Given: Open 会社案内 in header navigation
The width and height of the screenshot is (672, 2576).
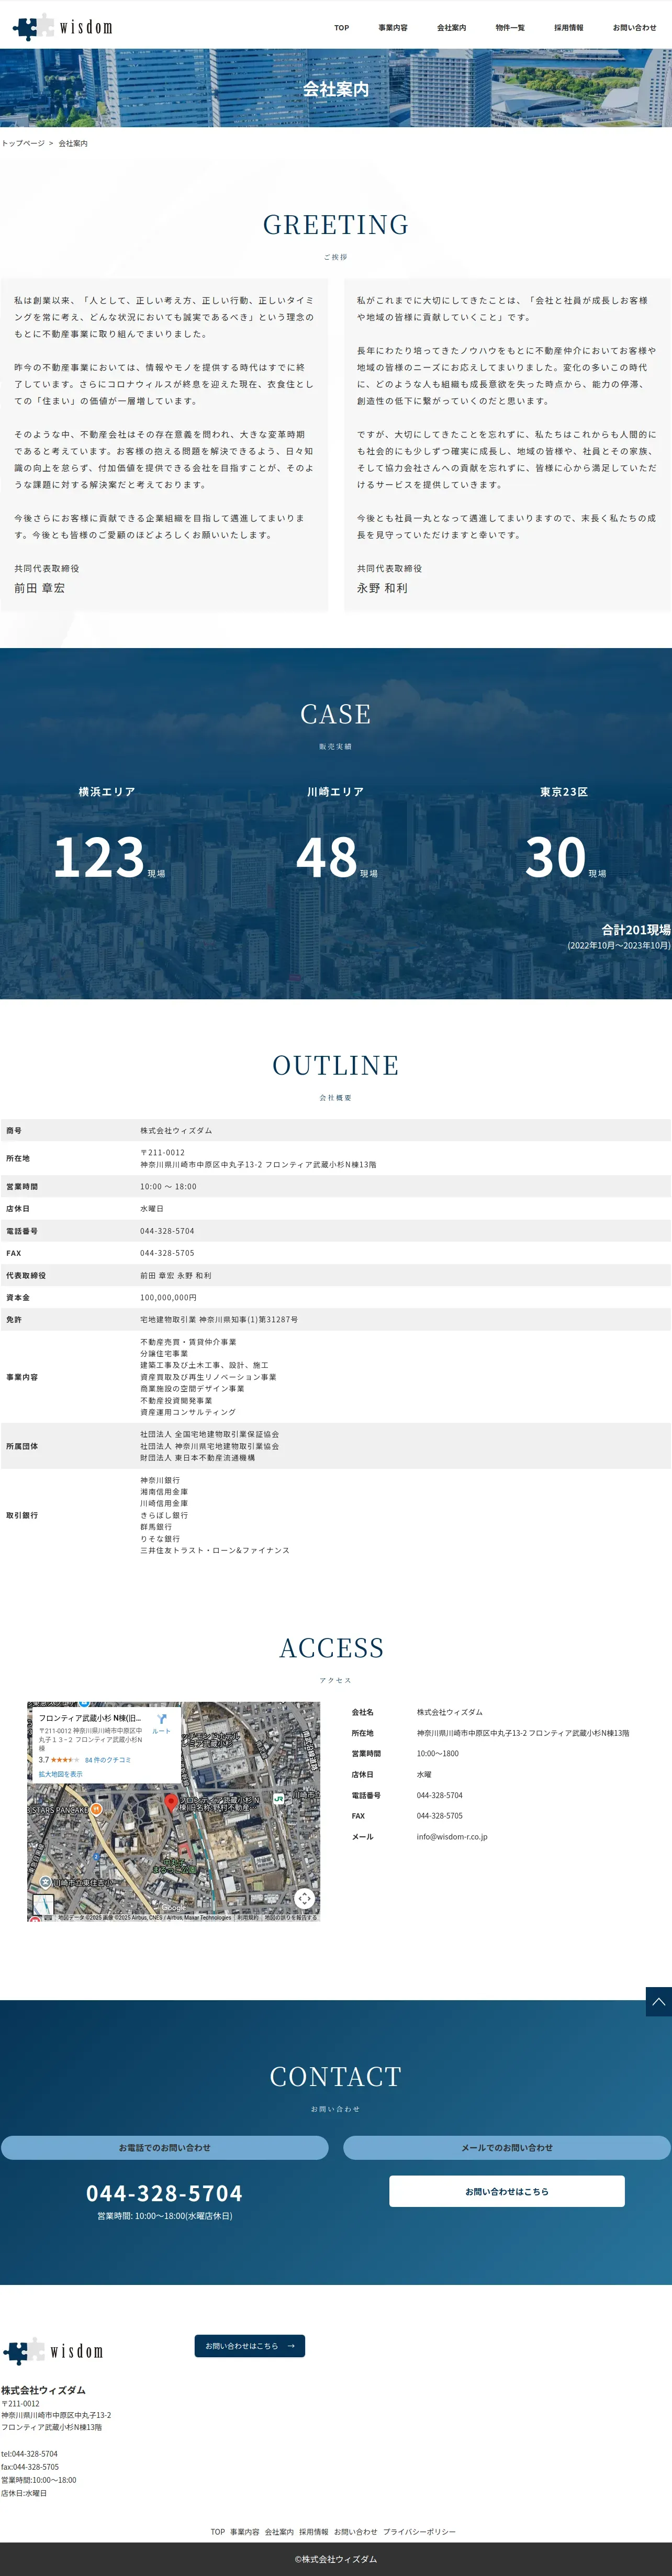Looking at the screenshot, I should click(x=451, y=28).
